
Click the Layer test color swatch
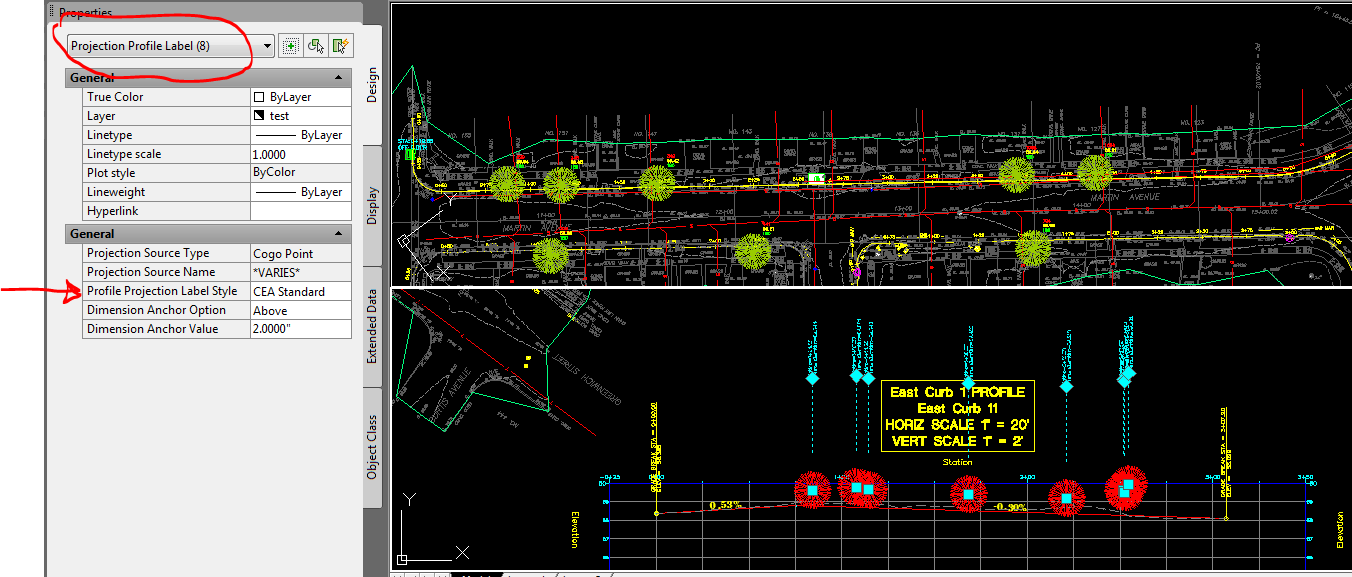click(x=259, y=116)
